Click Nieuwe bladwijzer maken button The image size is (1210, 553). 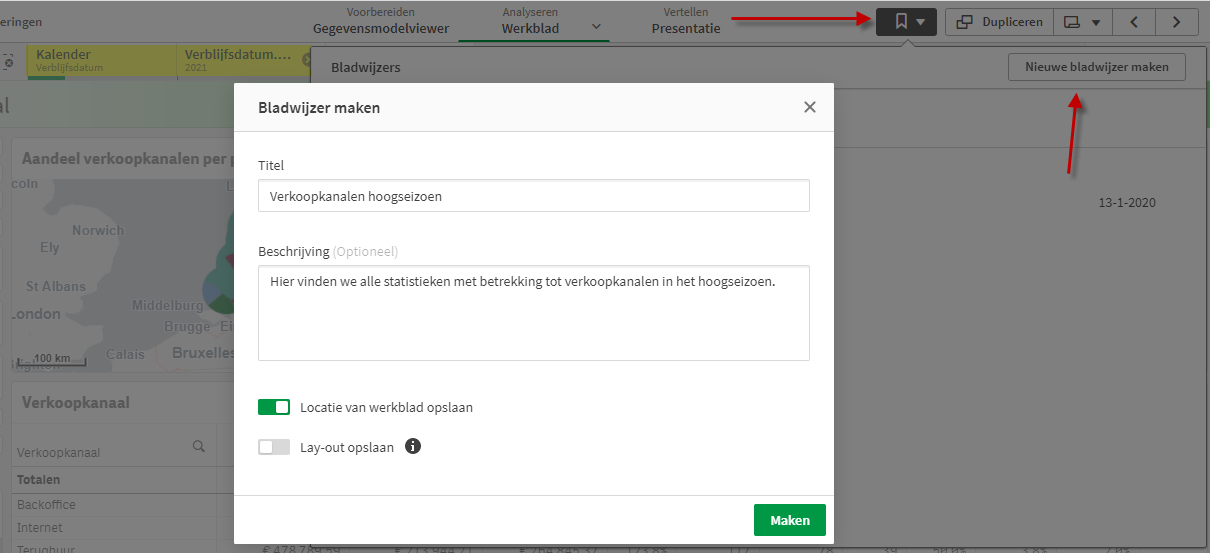click(1097, 67)
